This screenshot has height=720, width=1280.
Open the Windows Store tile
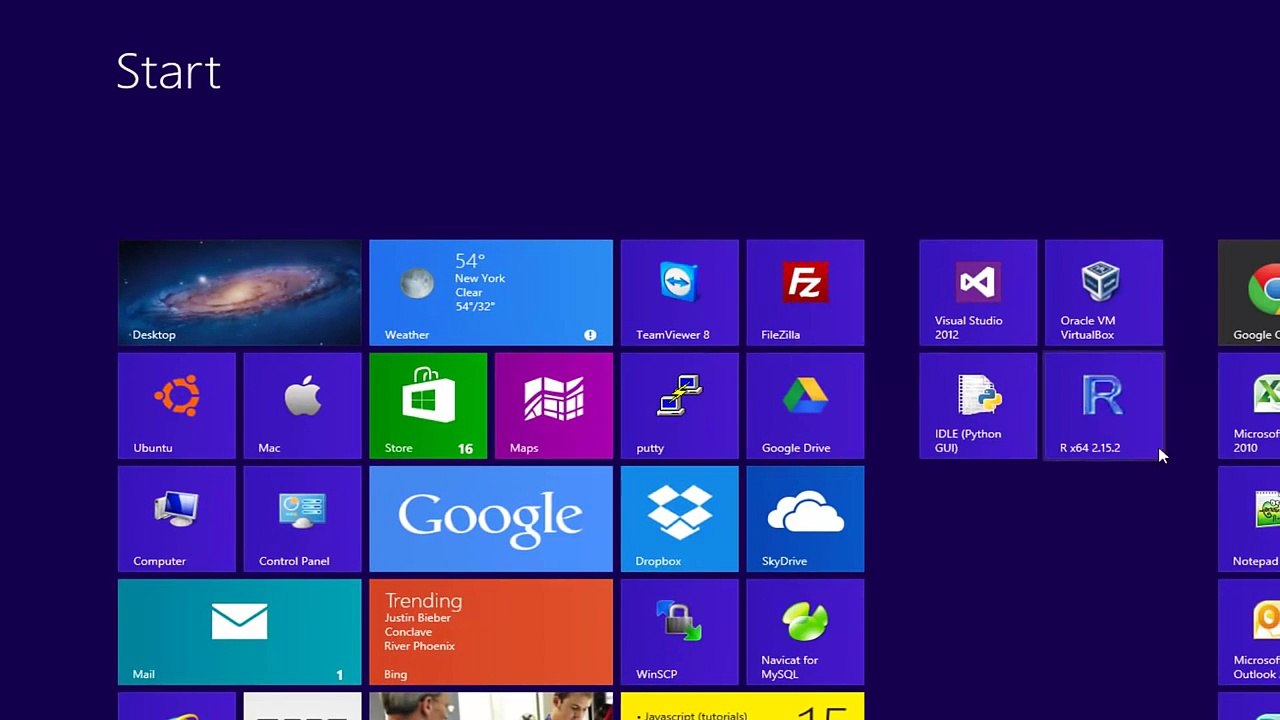[428, 406]
